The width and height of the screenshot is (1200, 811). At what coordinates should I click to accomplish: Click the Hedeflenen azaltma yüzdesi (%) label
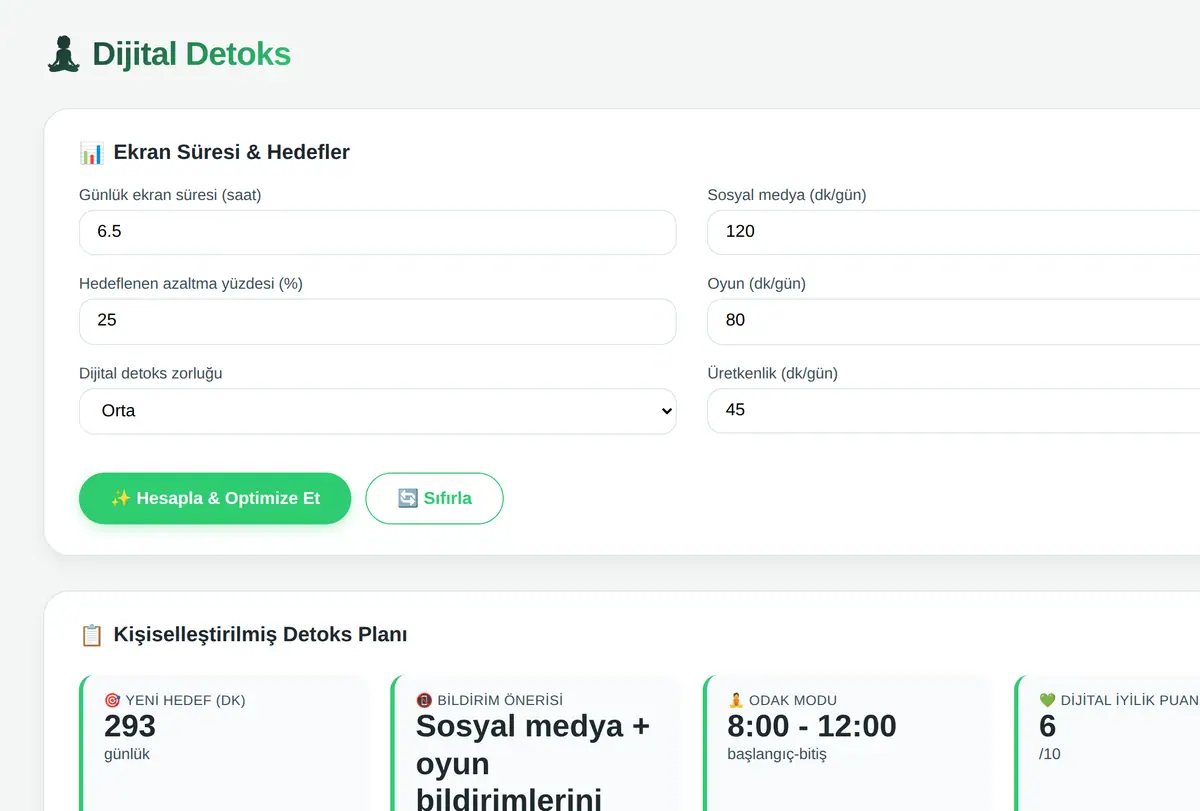[x=191, y=284]
